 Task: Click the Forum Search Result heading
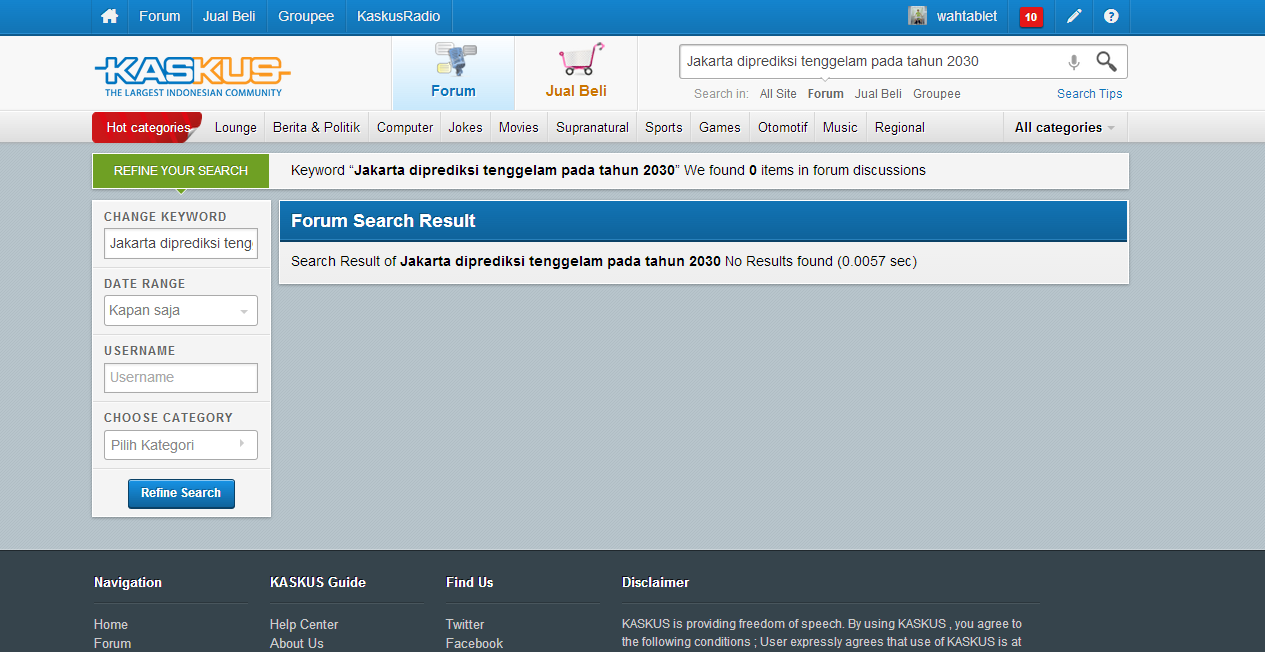(383, 221)
